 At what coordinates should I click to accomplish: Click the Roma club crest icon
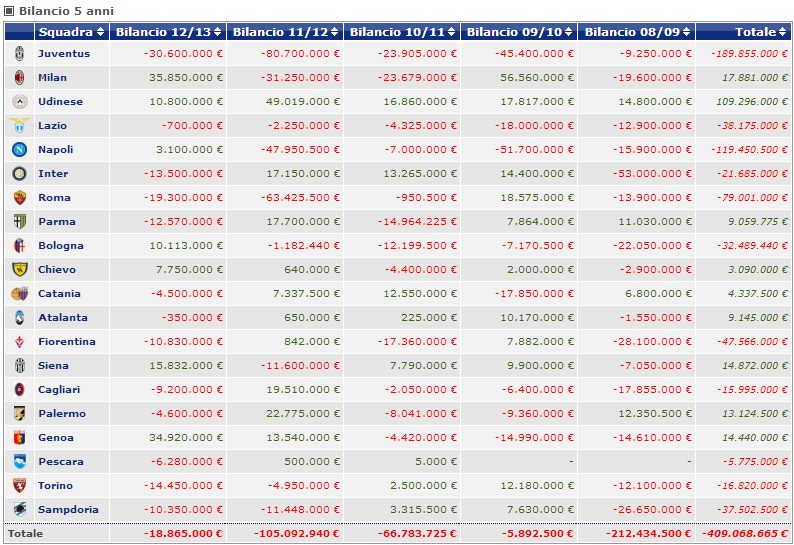(x=19, y=198)
